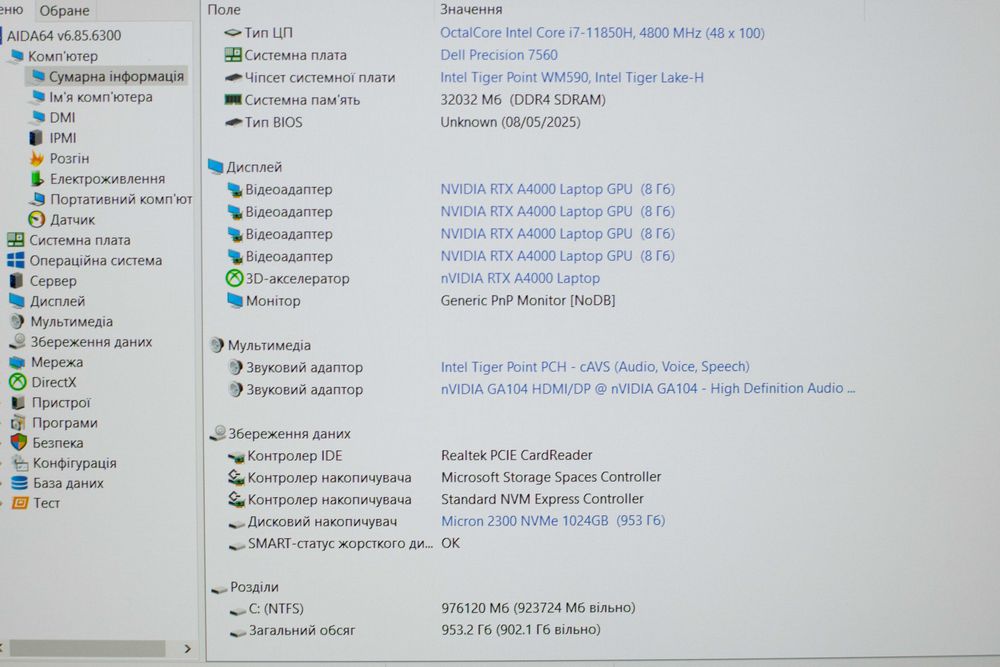Click Standard NVM Express Controller value

click(542, 499)
